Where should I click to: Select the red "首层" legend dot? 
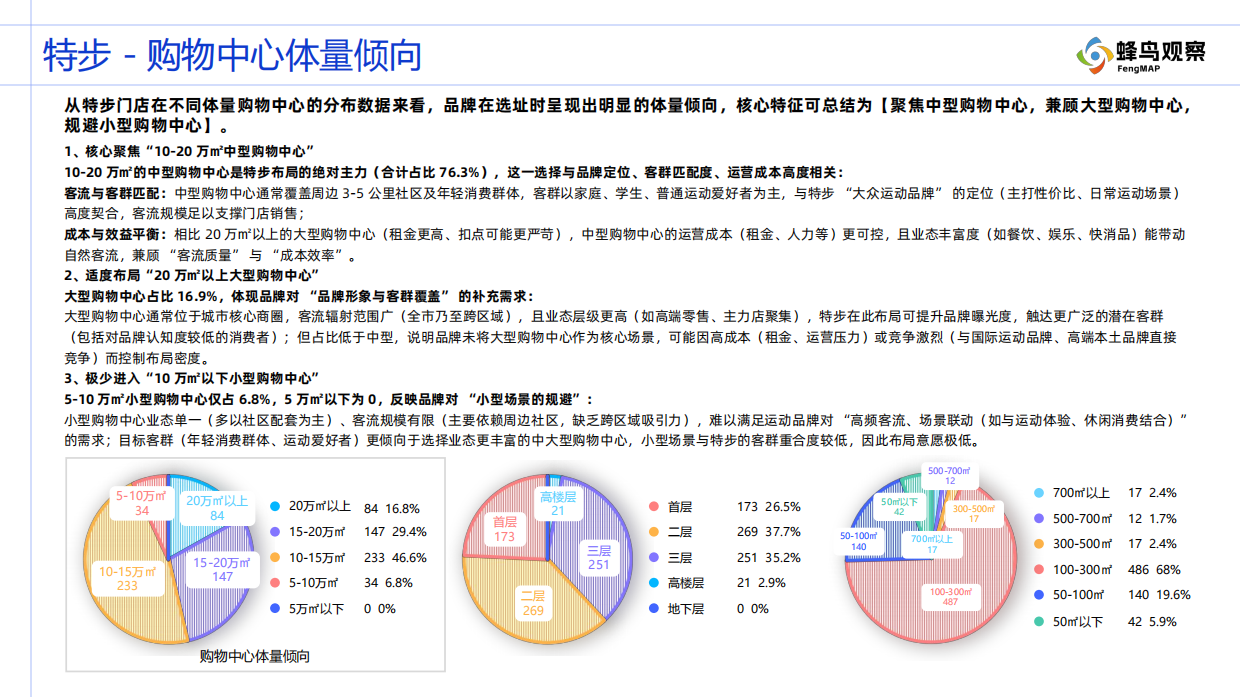tap(653, 506)
